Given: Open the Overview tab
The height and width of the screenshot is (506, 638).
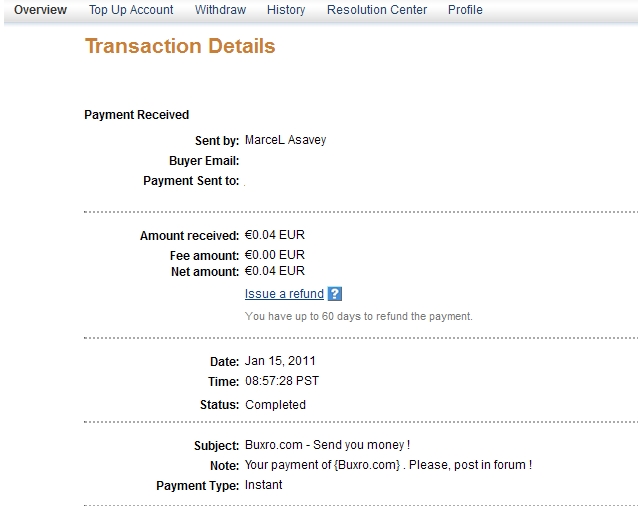Looking at the screenshot, I should 40,10.
